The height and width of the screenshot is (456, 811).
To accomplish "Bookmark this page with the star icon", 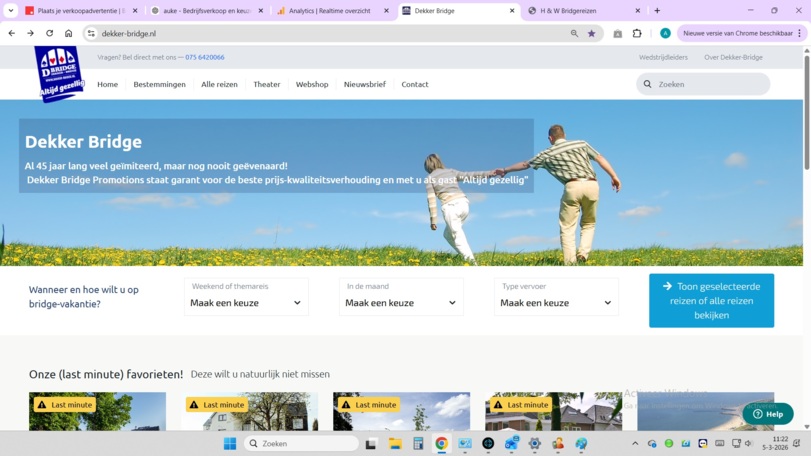I will click(x=591, y=33).
